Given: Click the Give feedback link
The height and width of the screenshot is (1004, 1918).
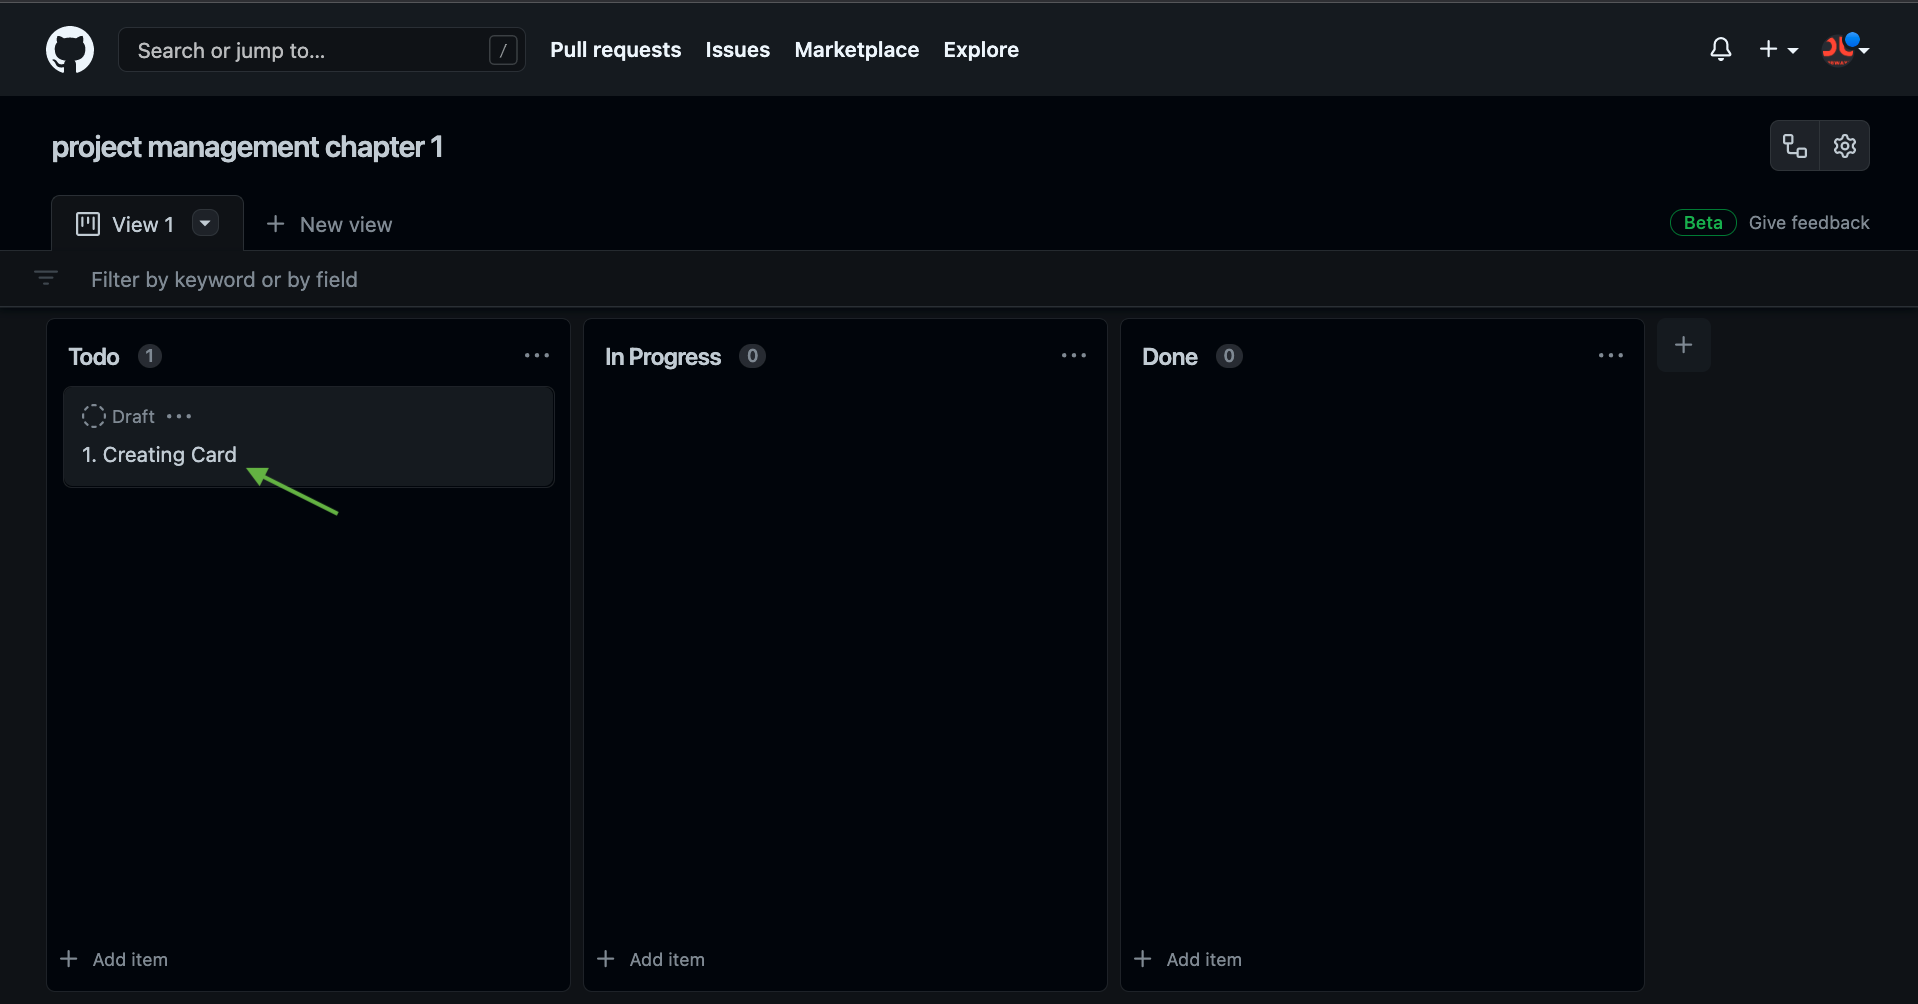Looking at the screenshot, I should pyautogui.click(x=1808, y=223).
